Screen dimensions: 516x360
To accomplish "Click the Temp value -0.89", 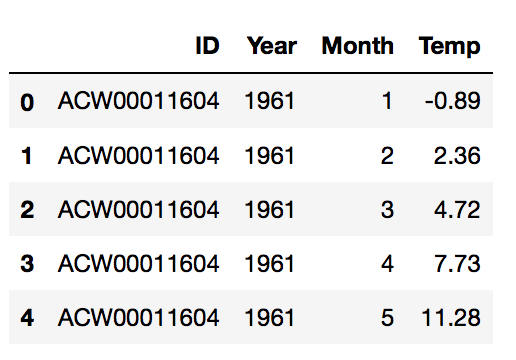I will coord(453,101).
